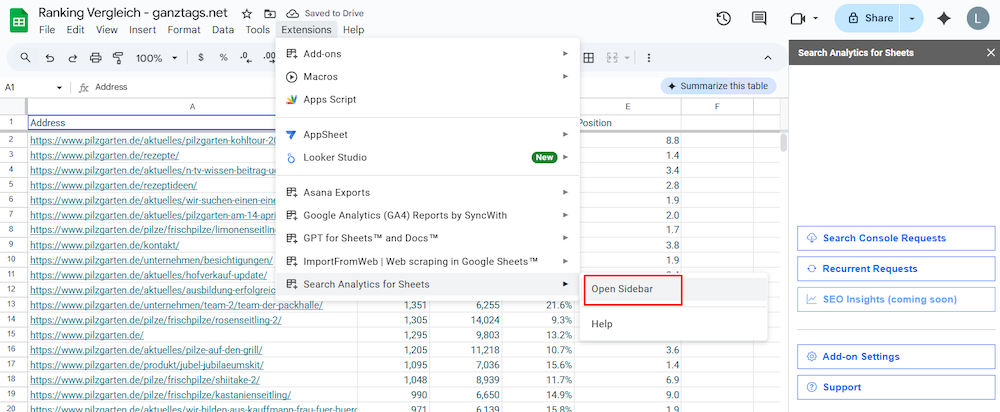Image resolution: width=1000 pixels, height=412 pixels.
Task: Open Recurrent Requests in the sidebar
Action: pos(896,269)
